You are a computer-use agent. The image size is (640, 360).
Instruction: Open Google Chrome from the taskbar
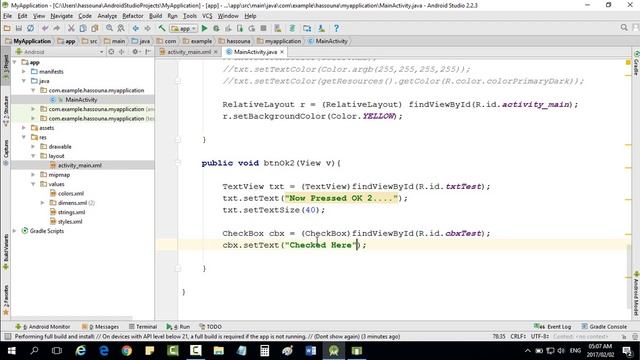tap(127, 351)
